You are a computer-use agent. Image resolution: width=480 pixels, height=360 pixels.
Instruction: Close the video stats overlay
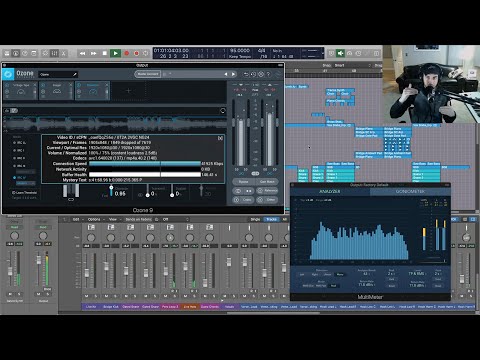point(220,138)
